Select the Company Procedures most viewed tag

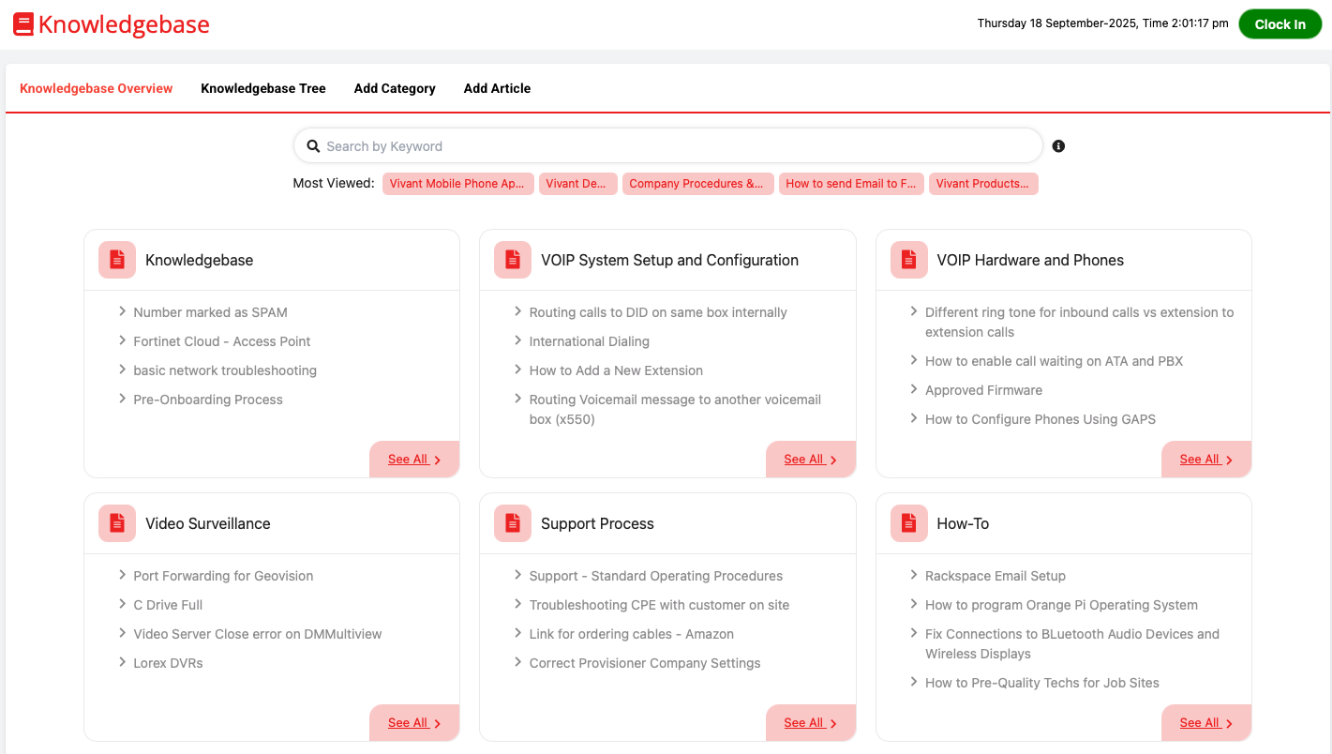point(697,184)
